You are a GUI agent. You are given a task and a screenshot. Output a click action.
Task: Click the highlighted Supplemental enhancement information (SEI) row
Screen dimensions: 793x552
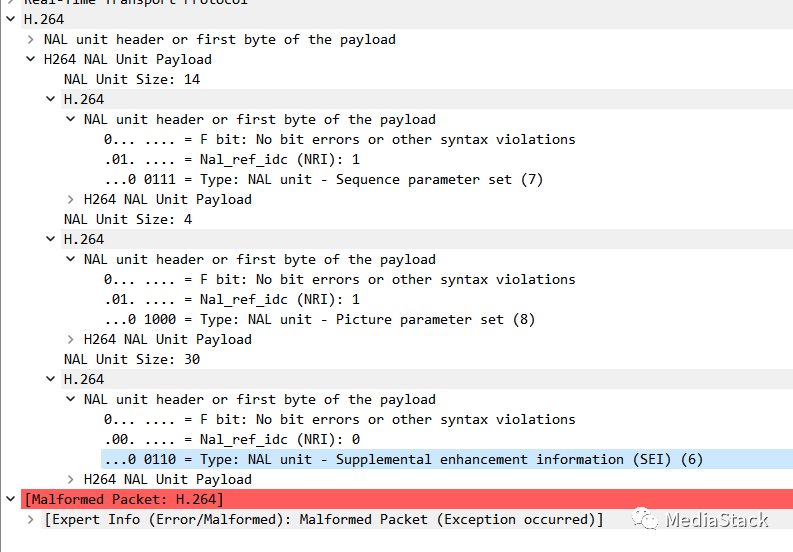400,459
